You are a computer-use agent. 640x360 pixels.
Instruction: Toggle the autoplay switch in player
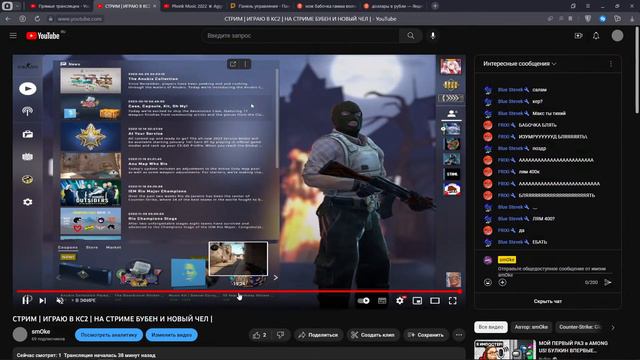363,301
